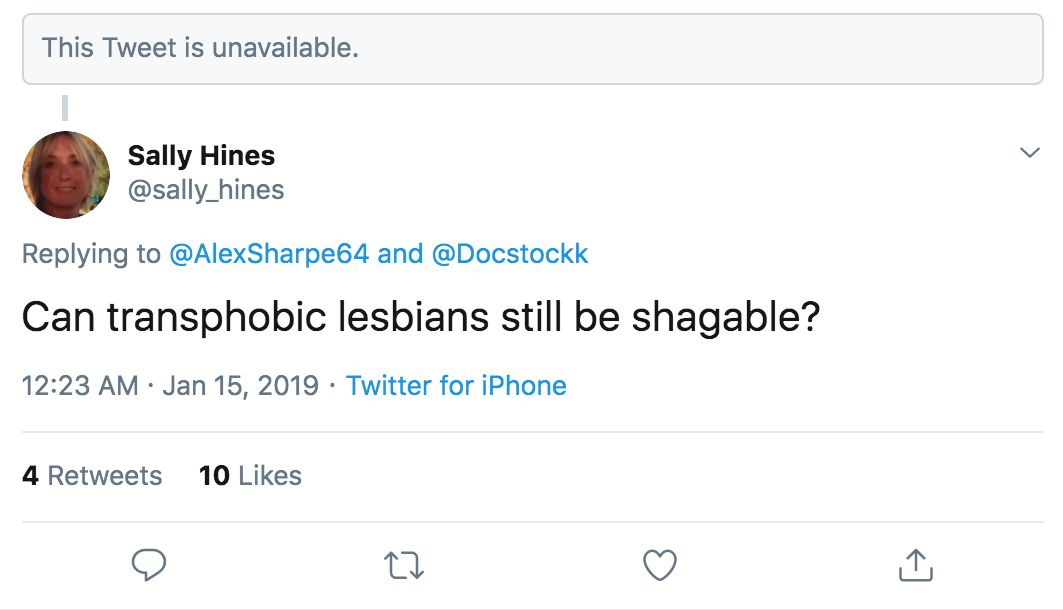The image size is (1063, 610).
Task: Click the Jan 15, 2019 date
Action: click(x=241, y=386)
